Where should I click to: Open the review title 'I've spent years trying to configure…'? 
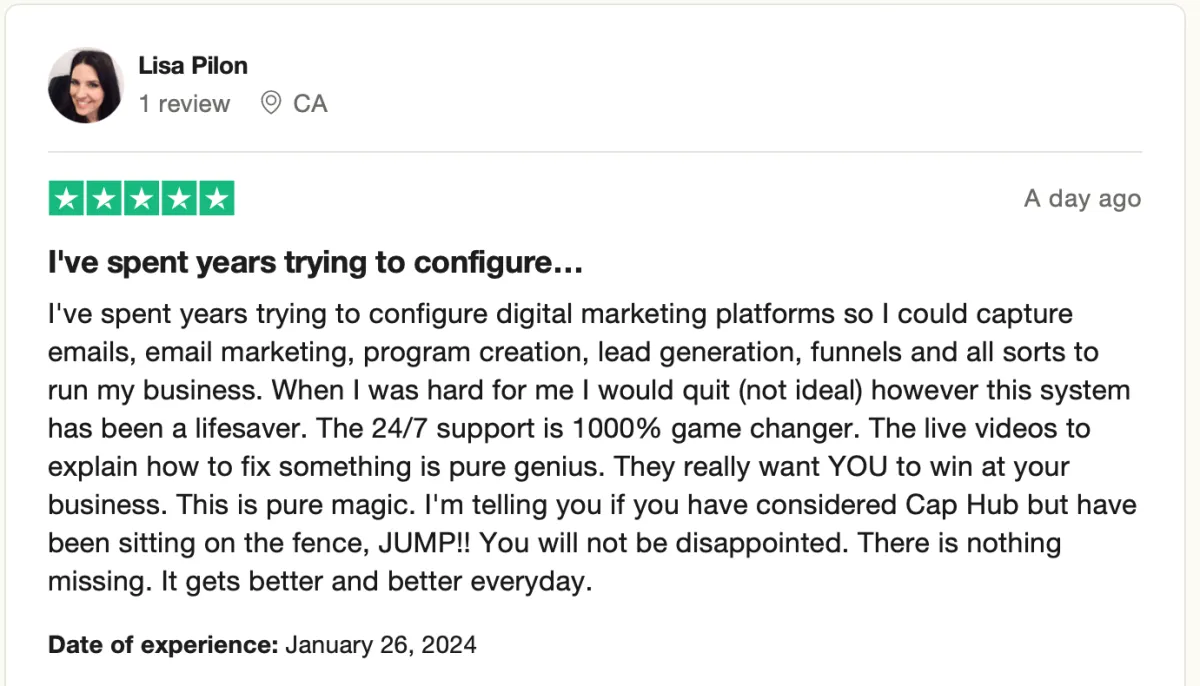point(315,264)
